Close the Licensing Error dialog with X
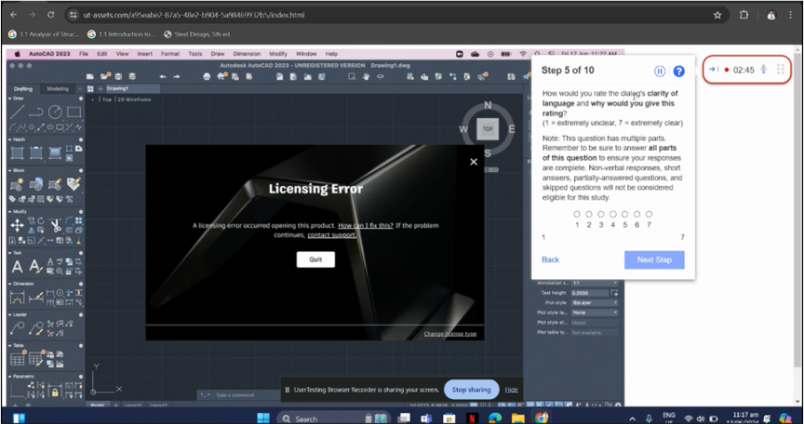This screenshot has height=424, width=804. tap(474, 162)
